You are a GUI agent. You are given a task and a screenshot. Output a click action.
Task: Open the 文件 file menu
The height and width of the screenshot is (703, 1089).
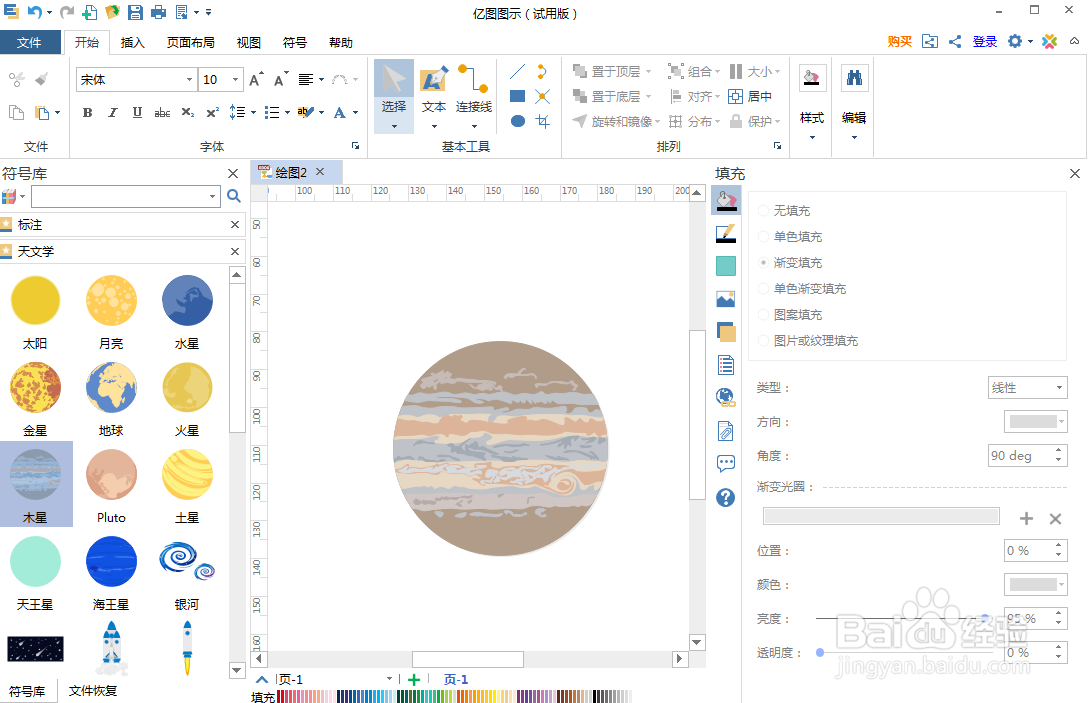29,42
